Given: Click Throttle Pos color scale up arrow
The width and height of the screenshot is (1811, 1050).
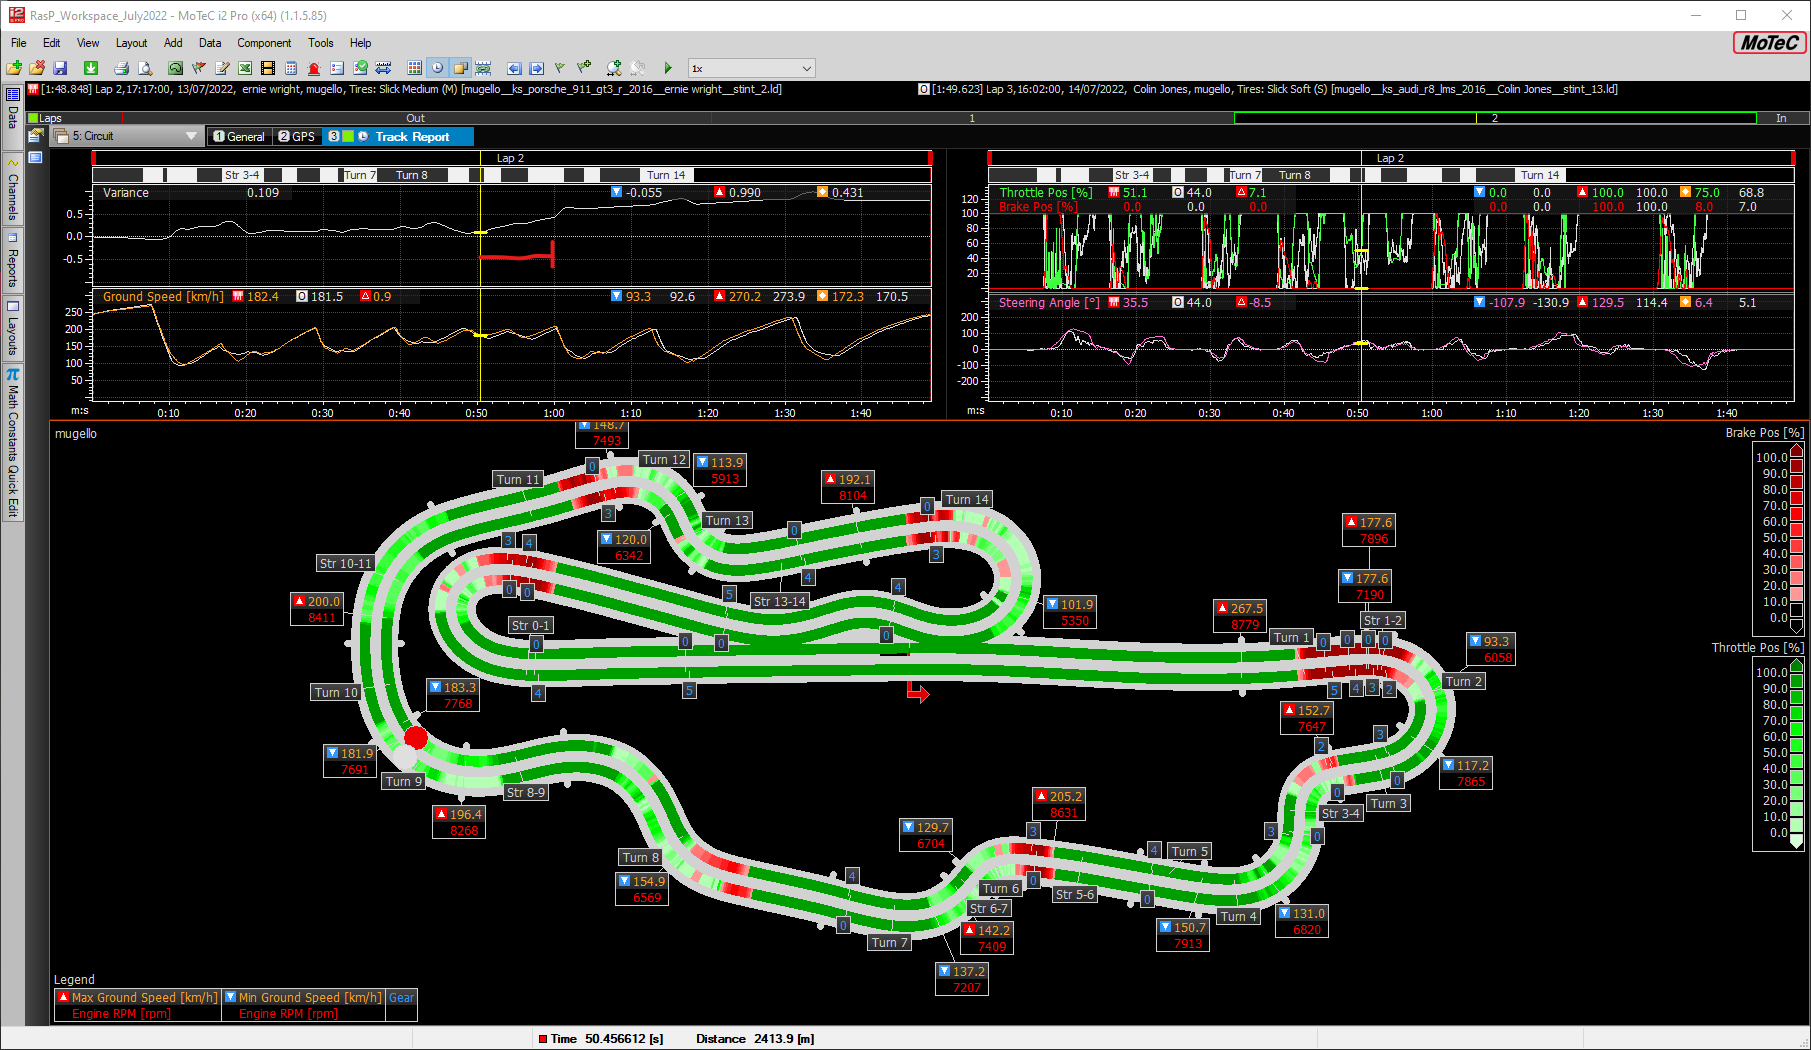Looking at the screenshot, I should click(x=1796, y=664).
